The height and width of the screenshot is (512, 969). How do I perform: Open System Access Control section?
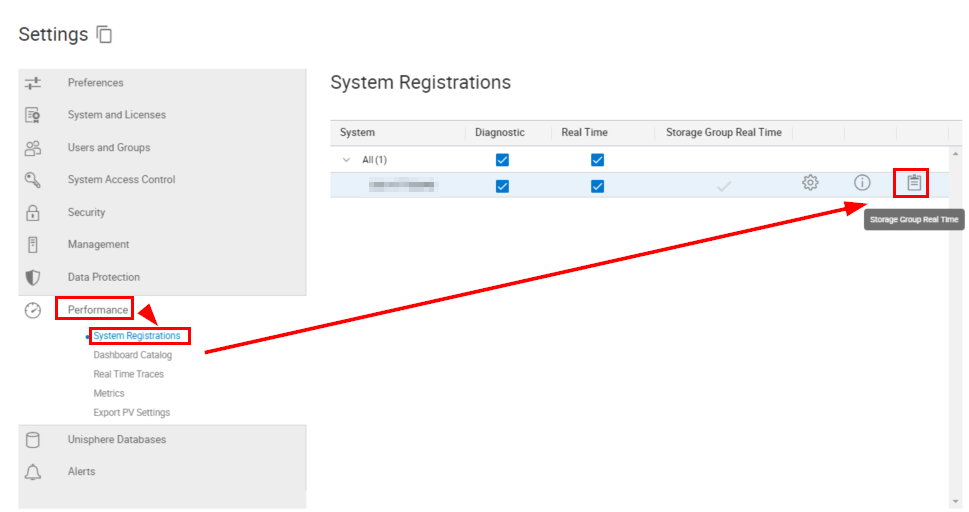tap(122, 180)
